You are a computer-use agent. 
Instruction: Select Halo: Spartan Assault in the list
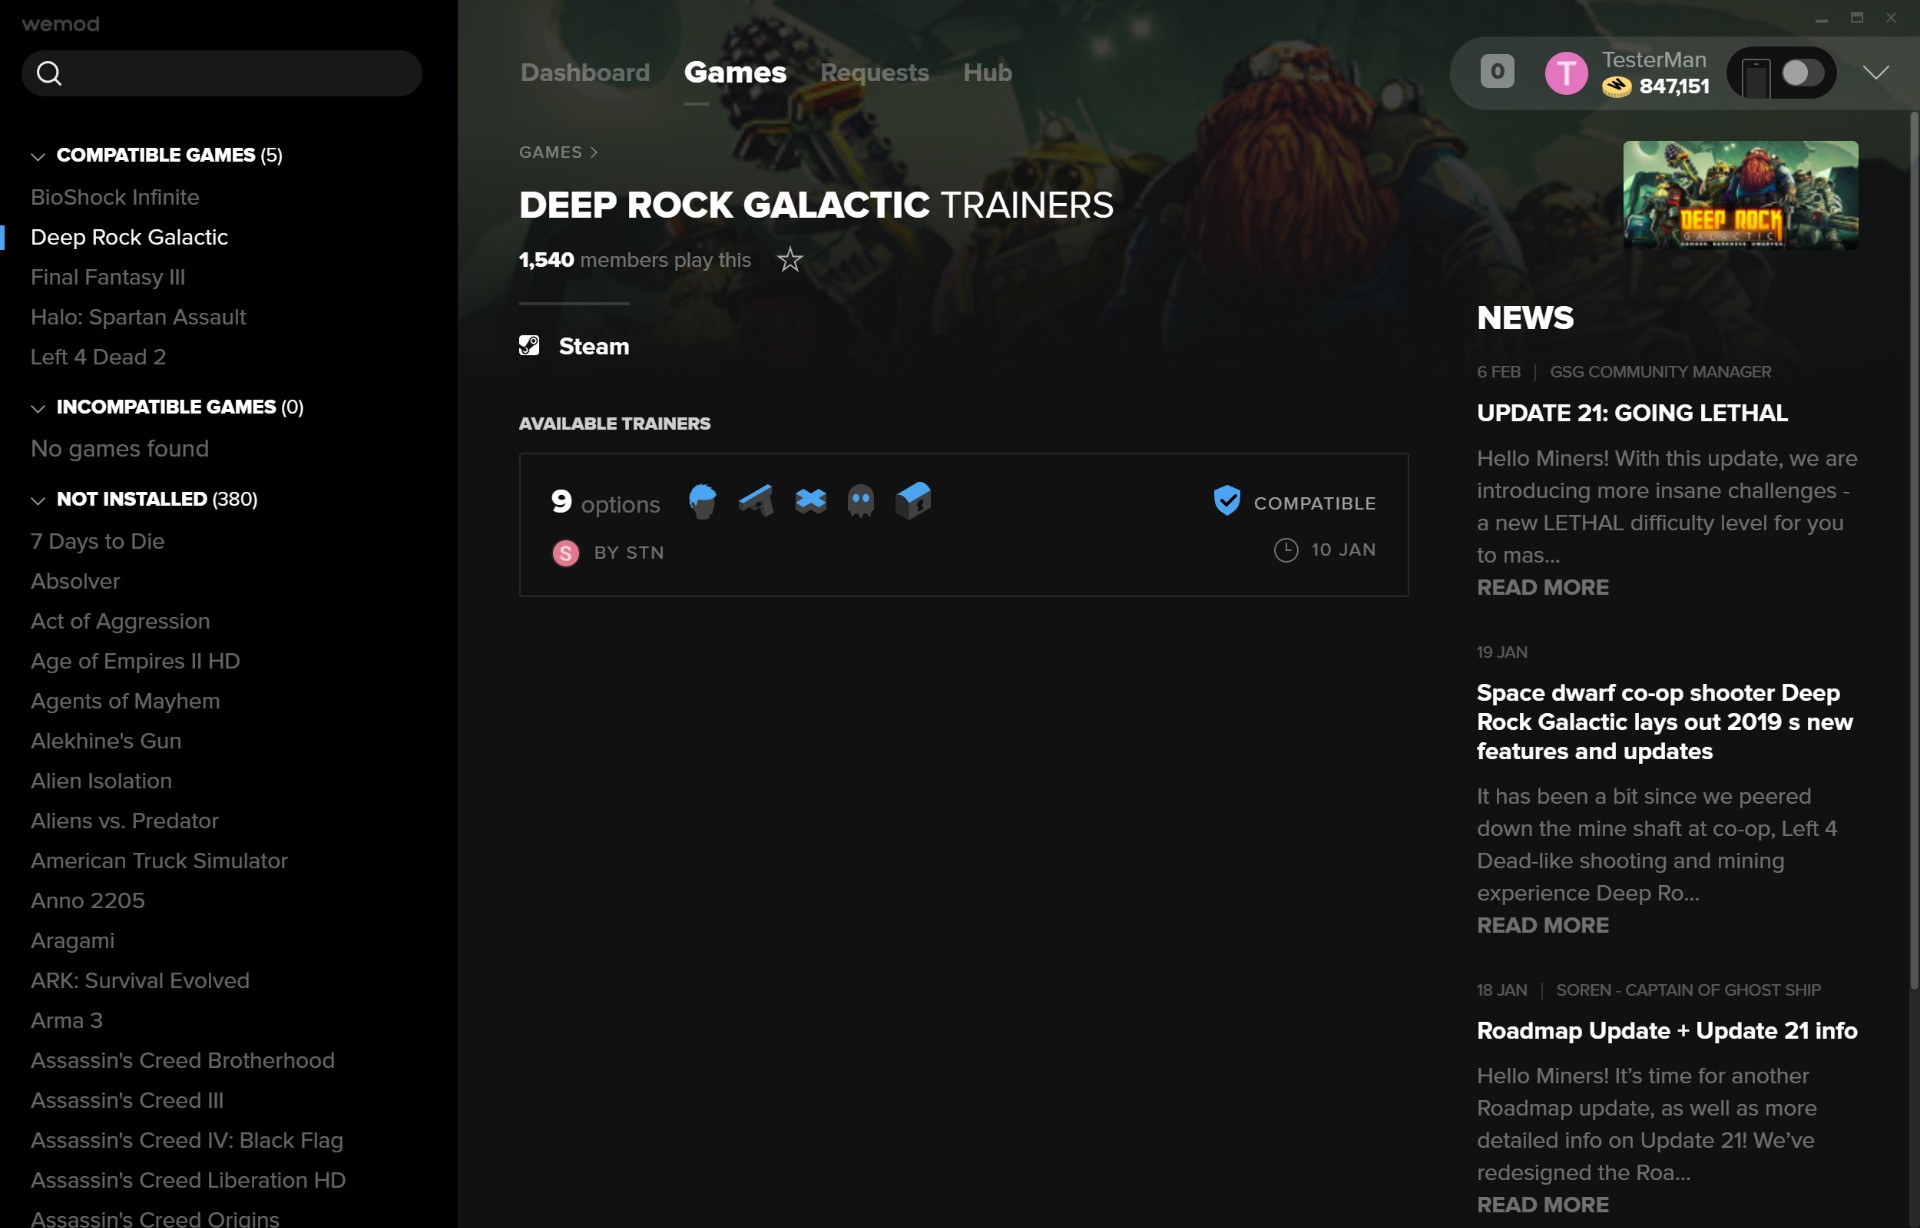coord(138,317)
